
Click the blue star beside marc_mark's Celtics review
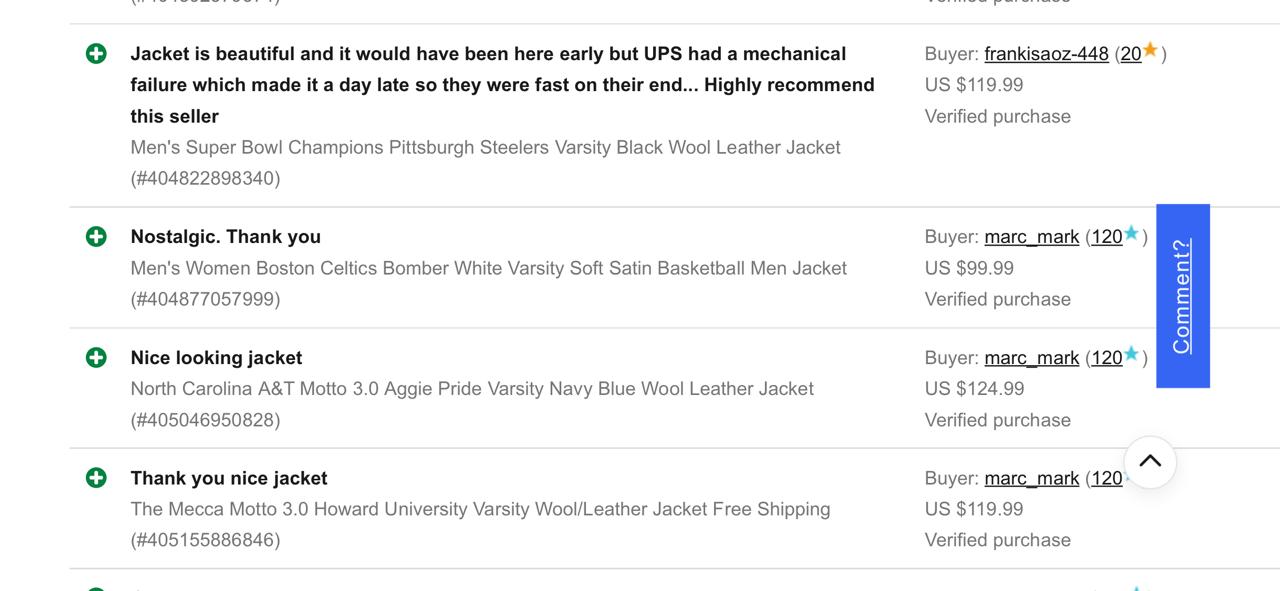(x=1132, y=232)
